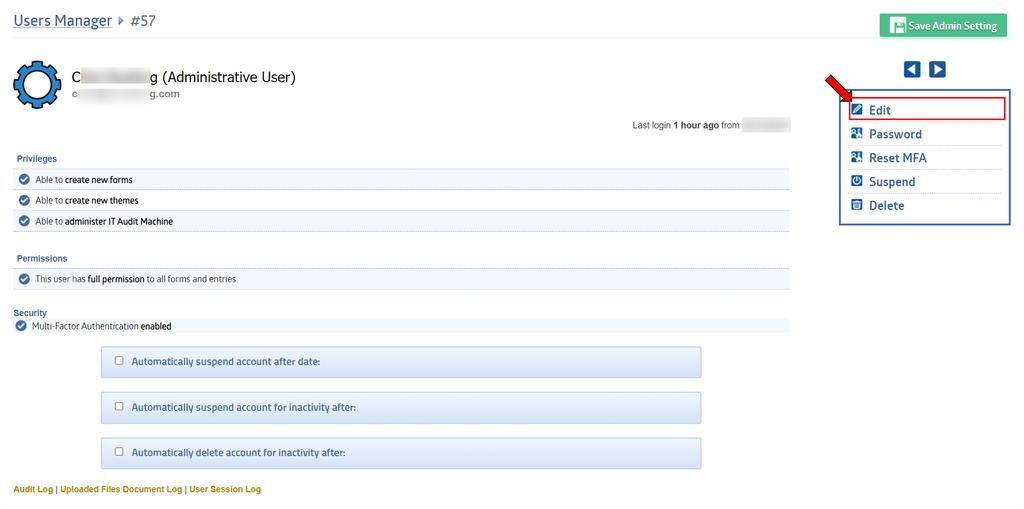1024x509 pixels.
Task: Choose Password from the side menu
Action: (895, 134)
